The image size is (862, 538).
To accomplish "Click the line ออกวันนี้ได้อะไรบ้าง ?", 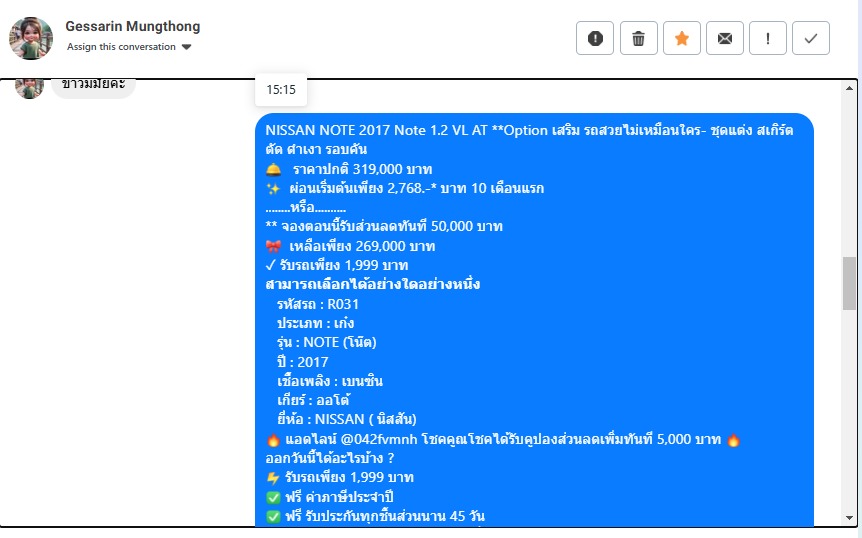I will pyautogui.click(x=330, y=458).
